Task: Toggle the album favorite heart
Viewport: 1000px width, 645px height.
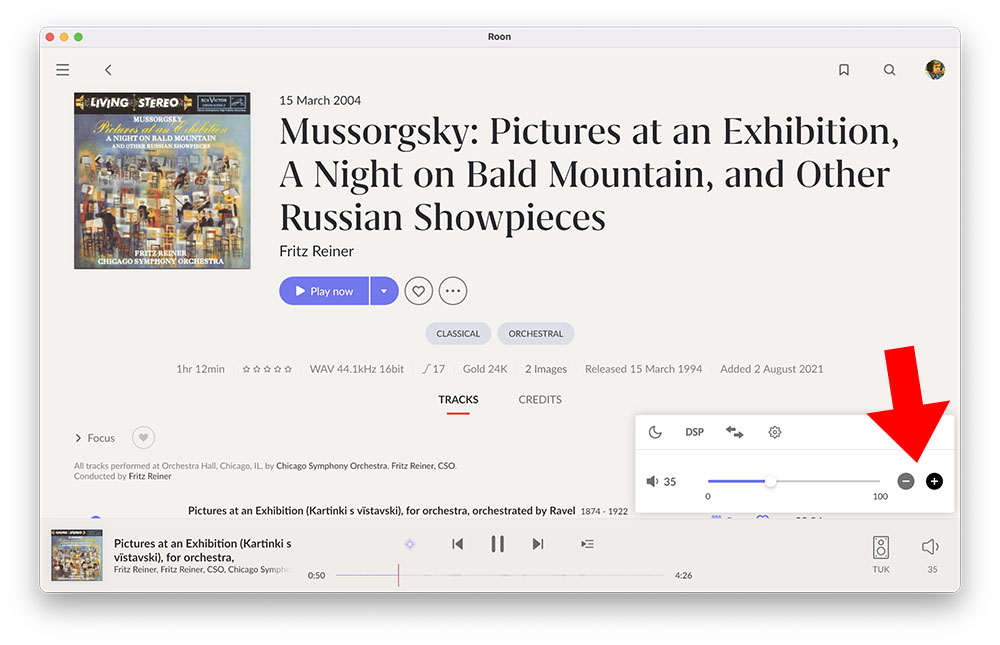Action: (418, 291)
